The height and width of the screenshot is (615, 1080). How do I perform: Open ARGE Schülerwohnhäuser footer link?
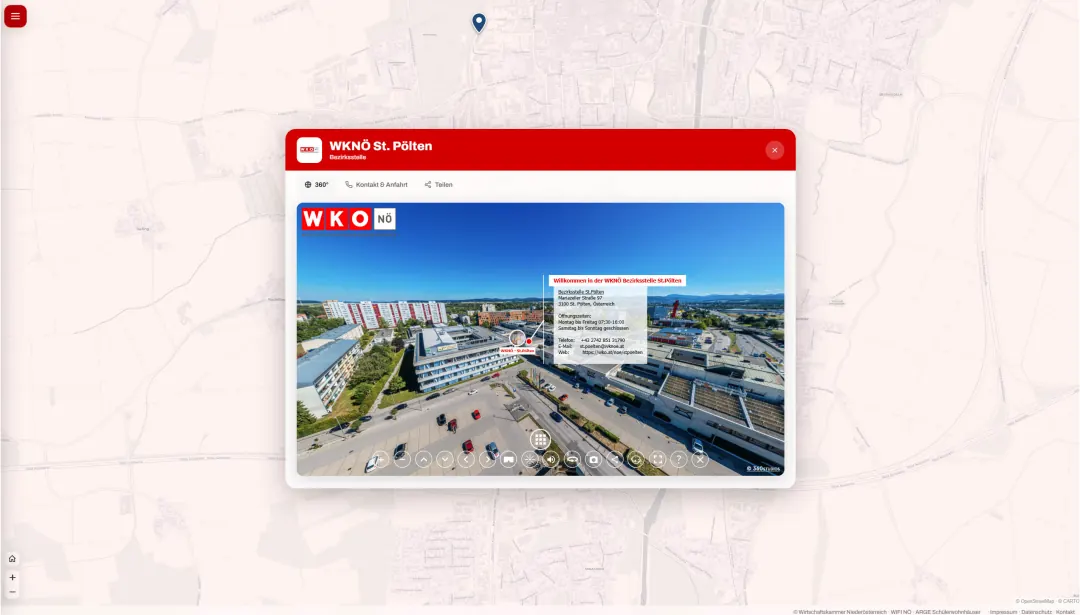(x=948, y=612)
